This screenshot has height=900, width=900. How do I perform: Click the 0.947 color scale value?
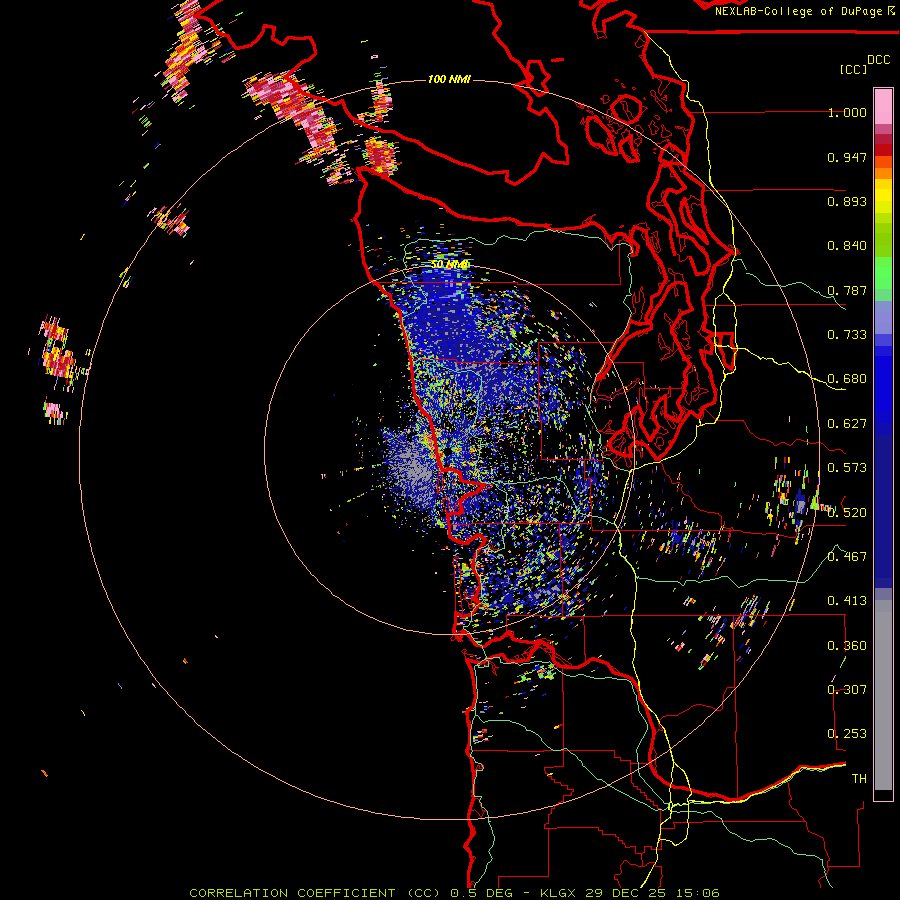pyautogui.click(x=847, y=157)
